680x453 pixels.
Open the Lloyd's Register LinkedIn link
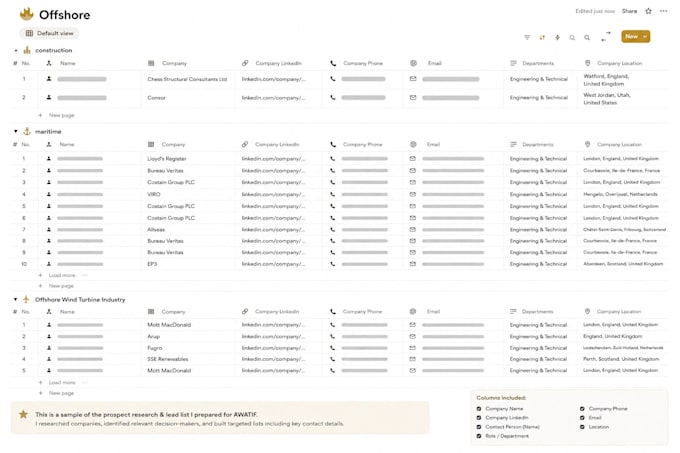tap(274, 159)
